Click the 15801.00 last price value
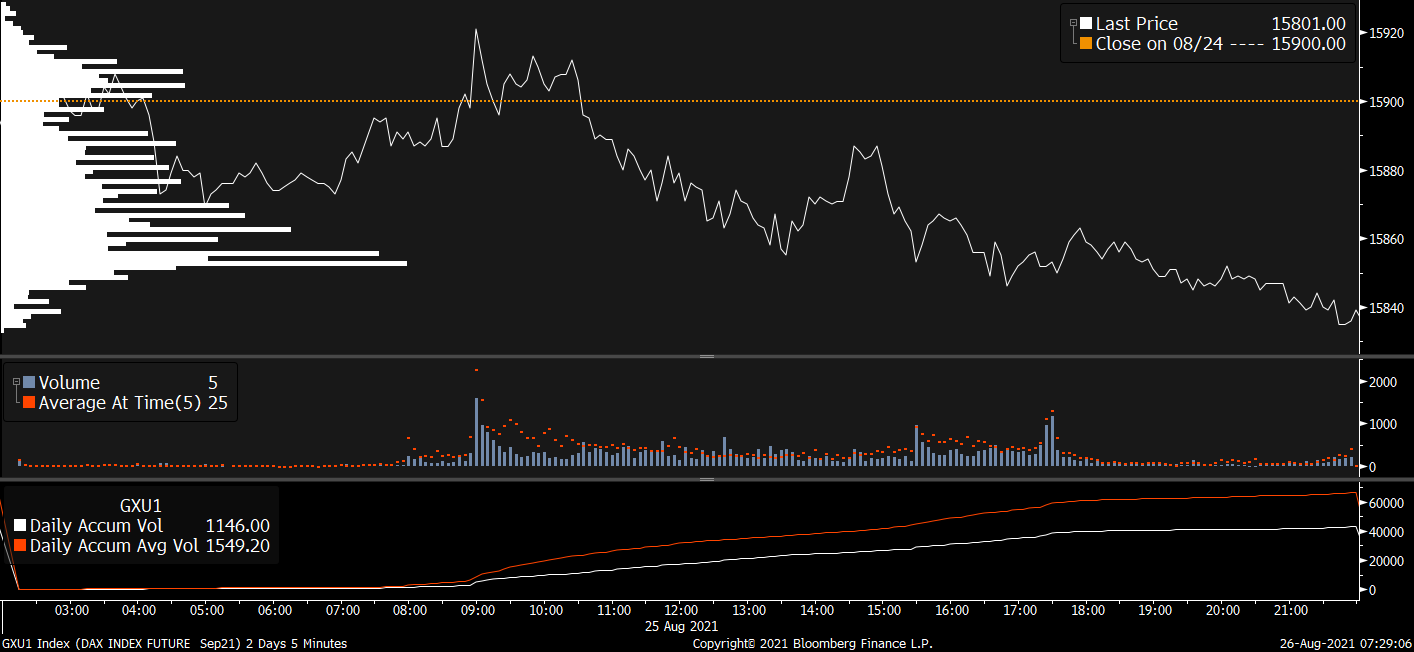Screen dimensions: 1414x652 click(1308, 24)
